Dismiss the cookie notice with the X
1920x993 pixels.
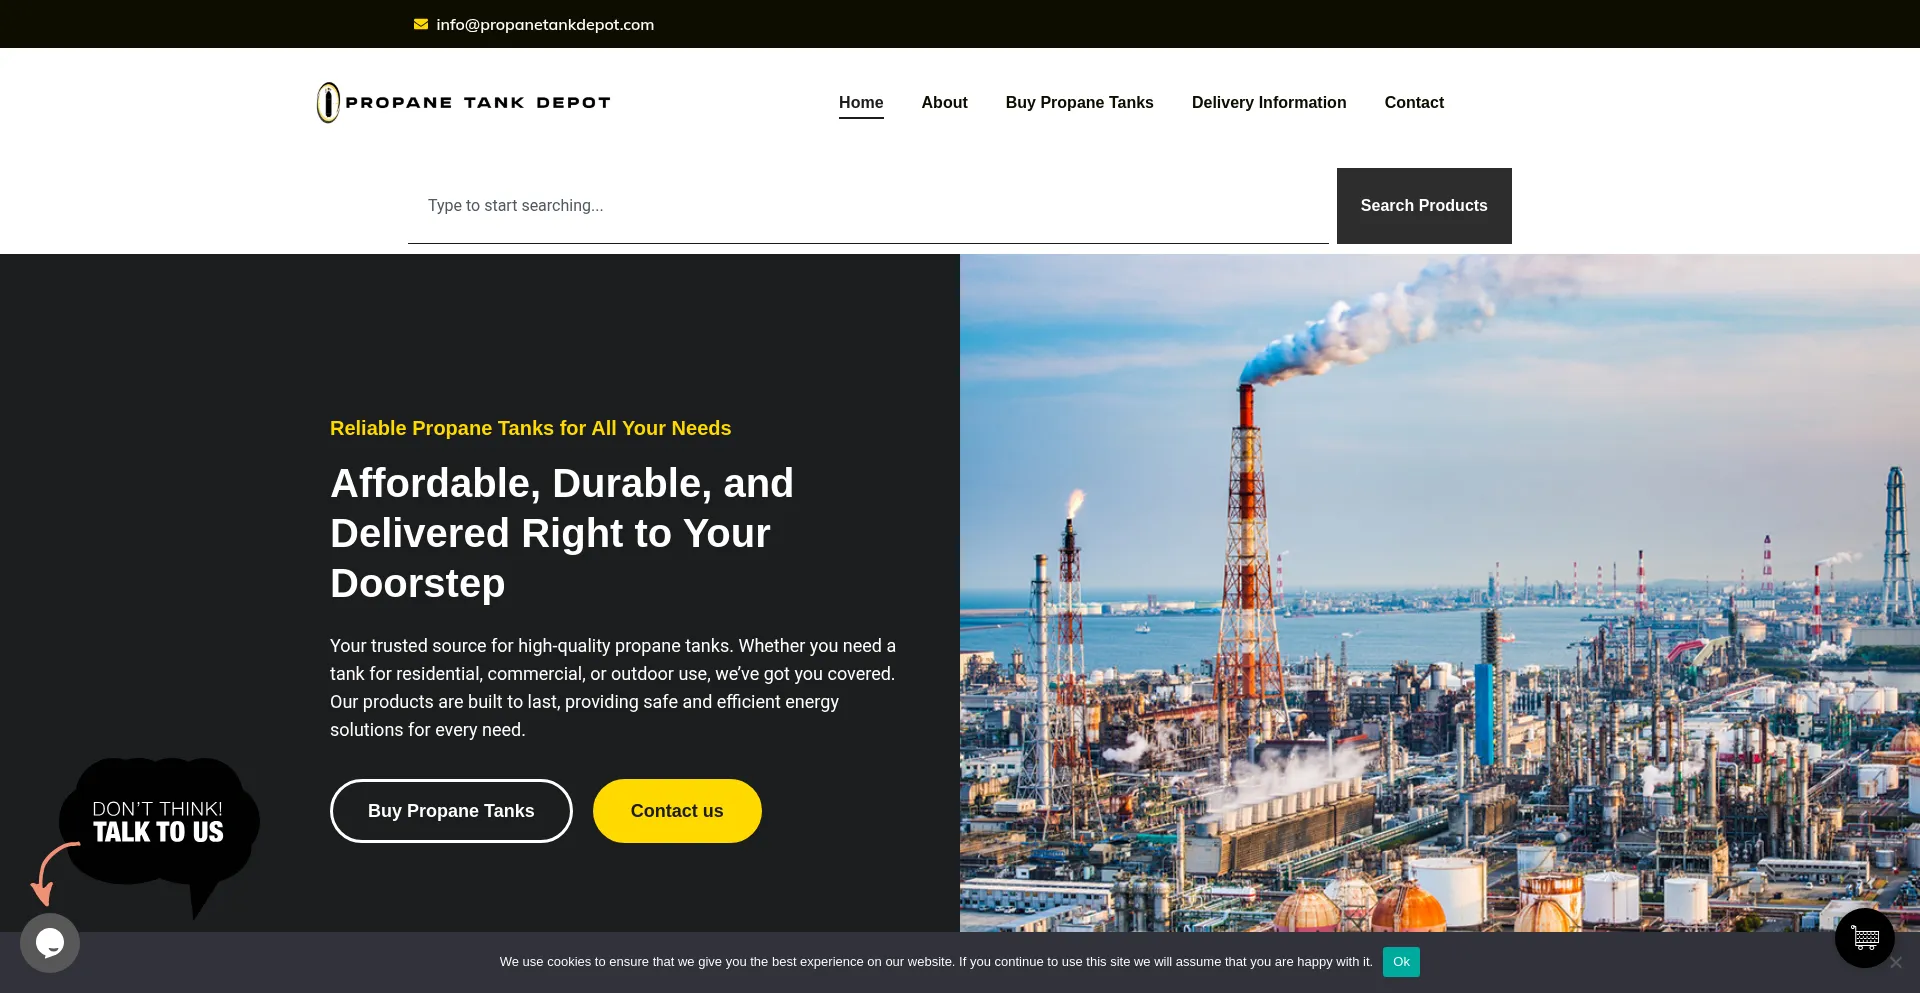[x=1896, y=963]
